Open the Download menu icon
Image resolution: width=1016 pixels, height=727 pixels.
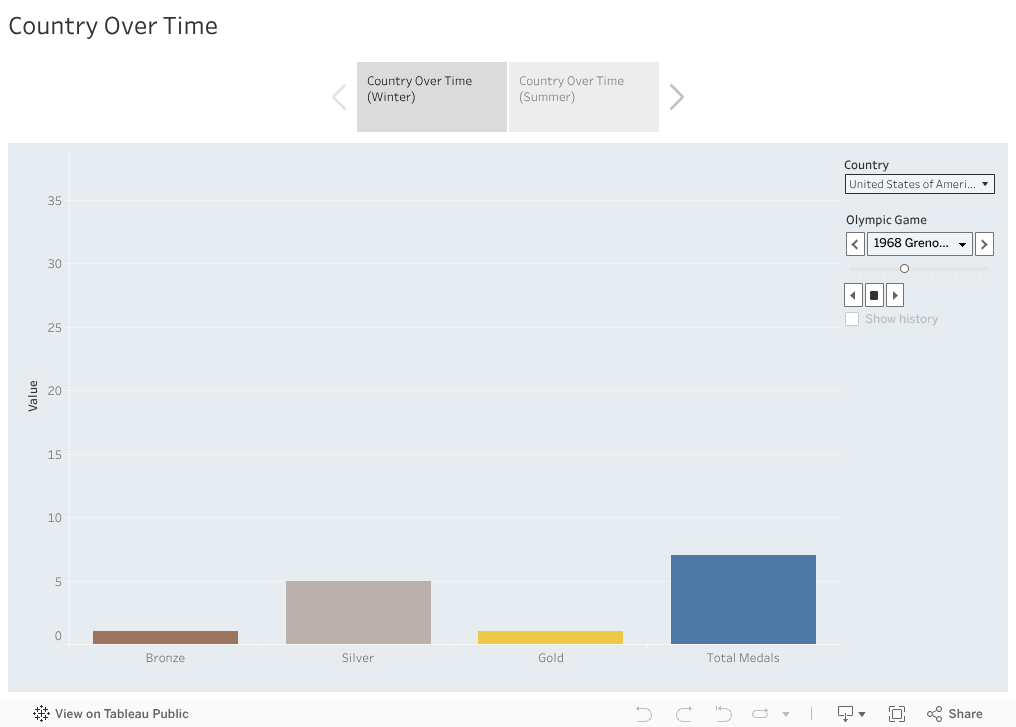pyautogui.click(x=850, y=714)
